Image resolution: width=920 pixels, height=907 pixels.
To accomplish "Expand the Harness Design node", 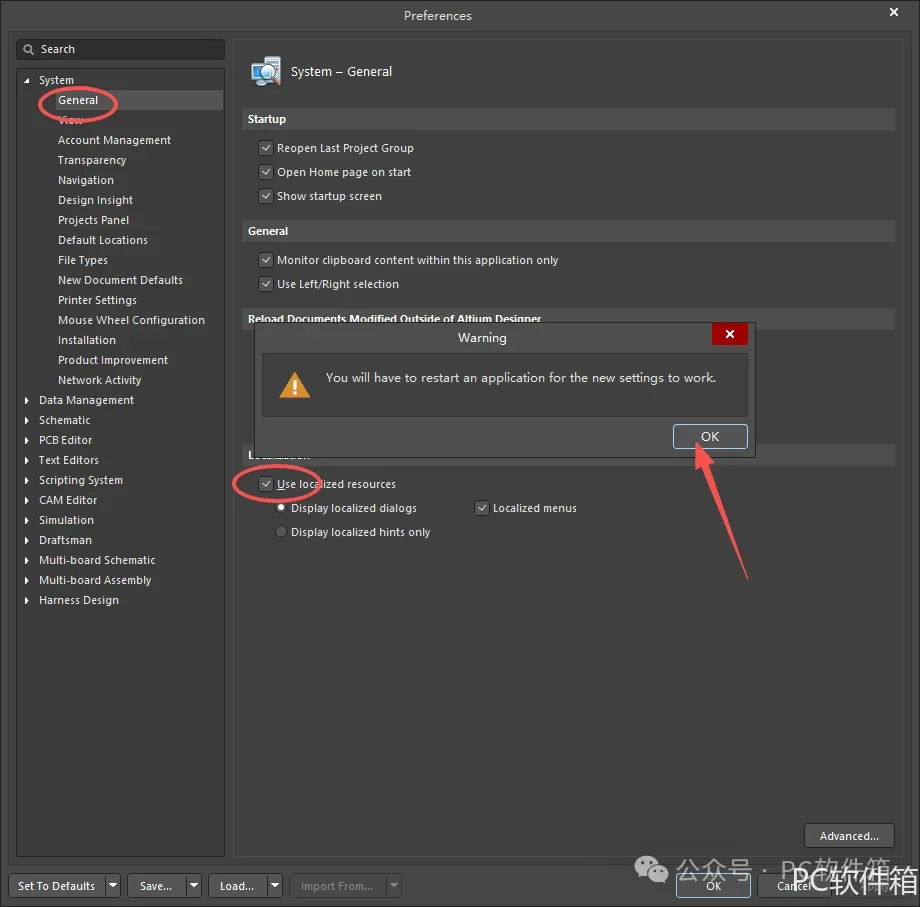I will 26,600.
